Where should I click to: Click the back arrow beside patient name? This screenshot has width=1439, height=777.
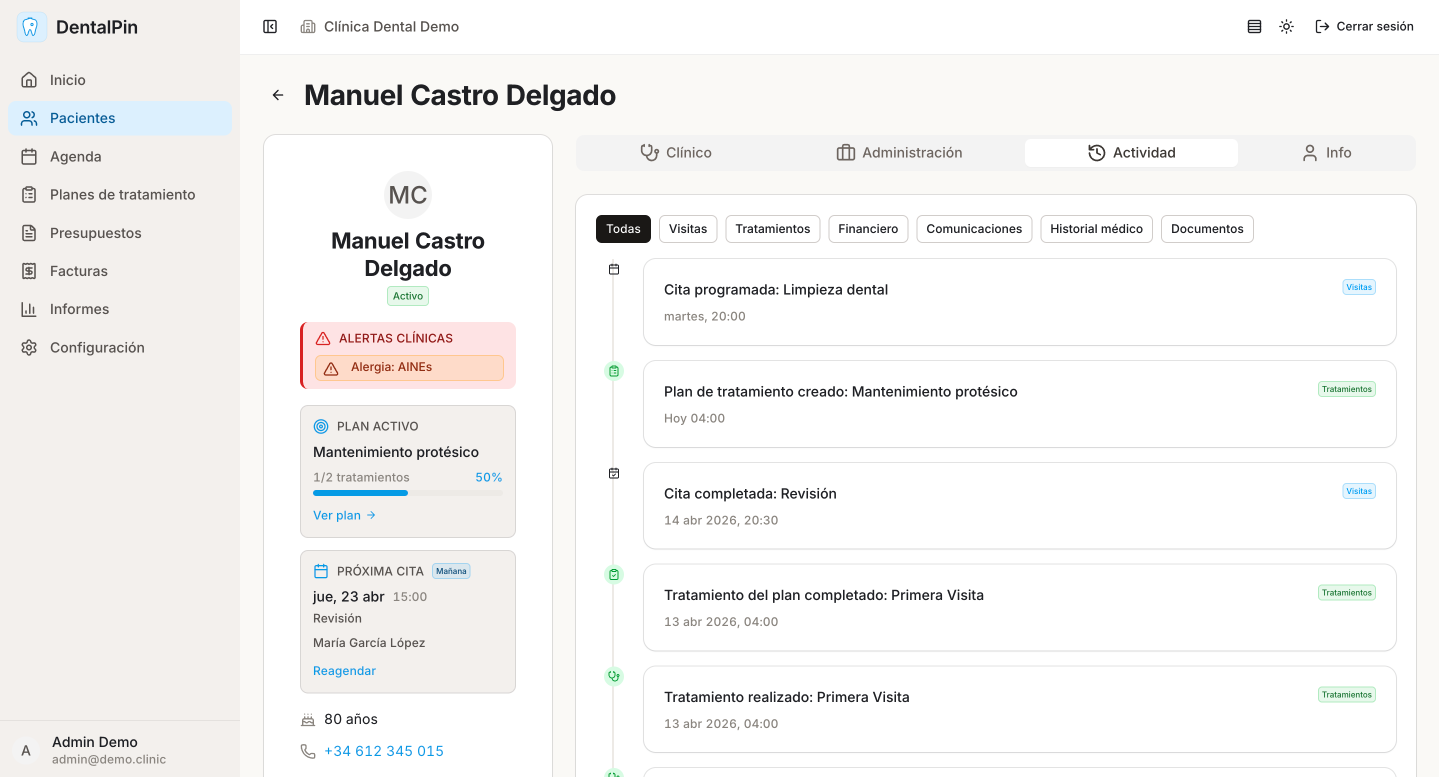(278, 95)
